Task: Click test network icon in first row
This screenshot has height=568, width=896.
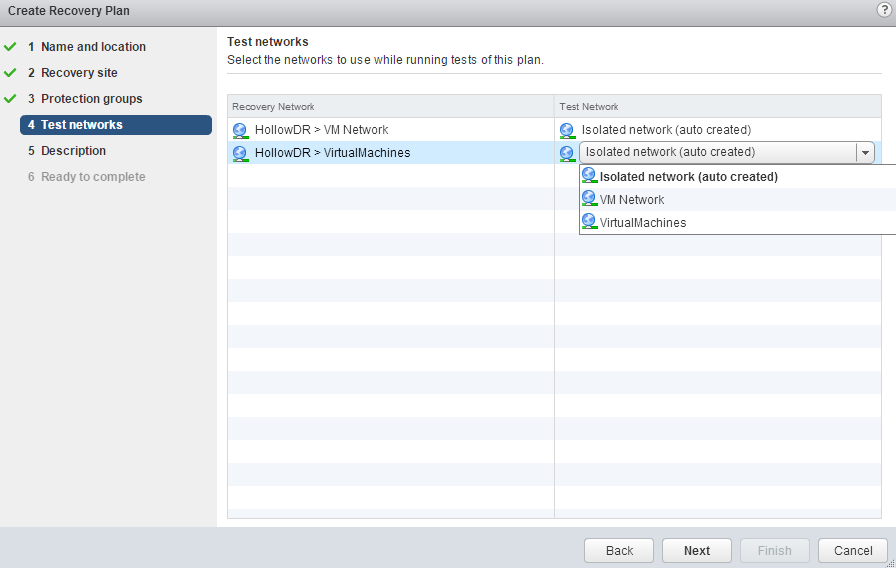Action: [567, 130]
